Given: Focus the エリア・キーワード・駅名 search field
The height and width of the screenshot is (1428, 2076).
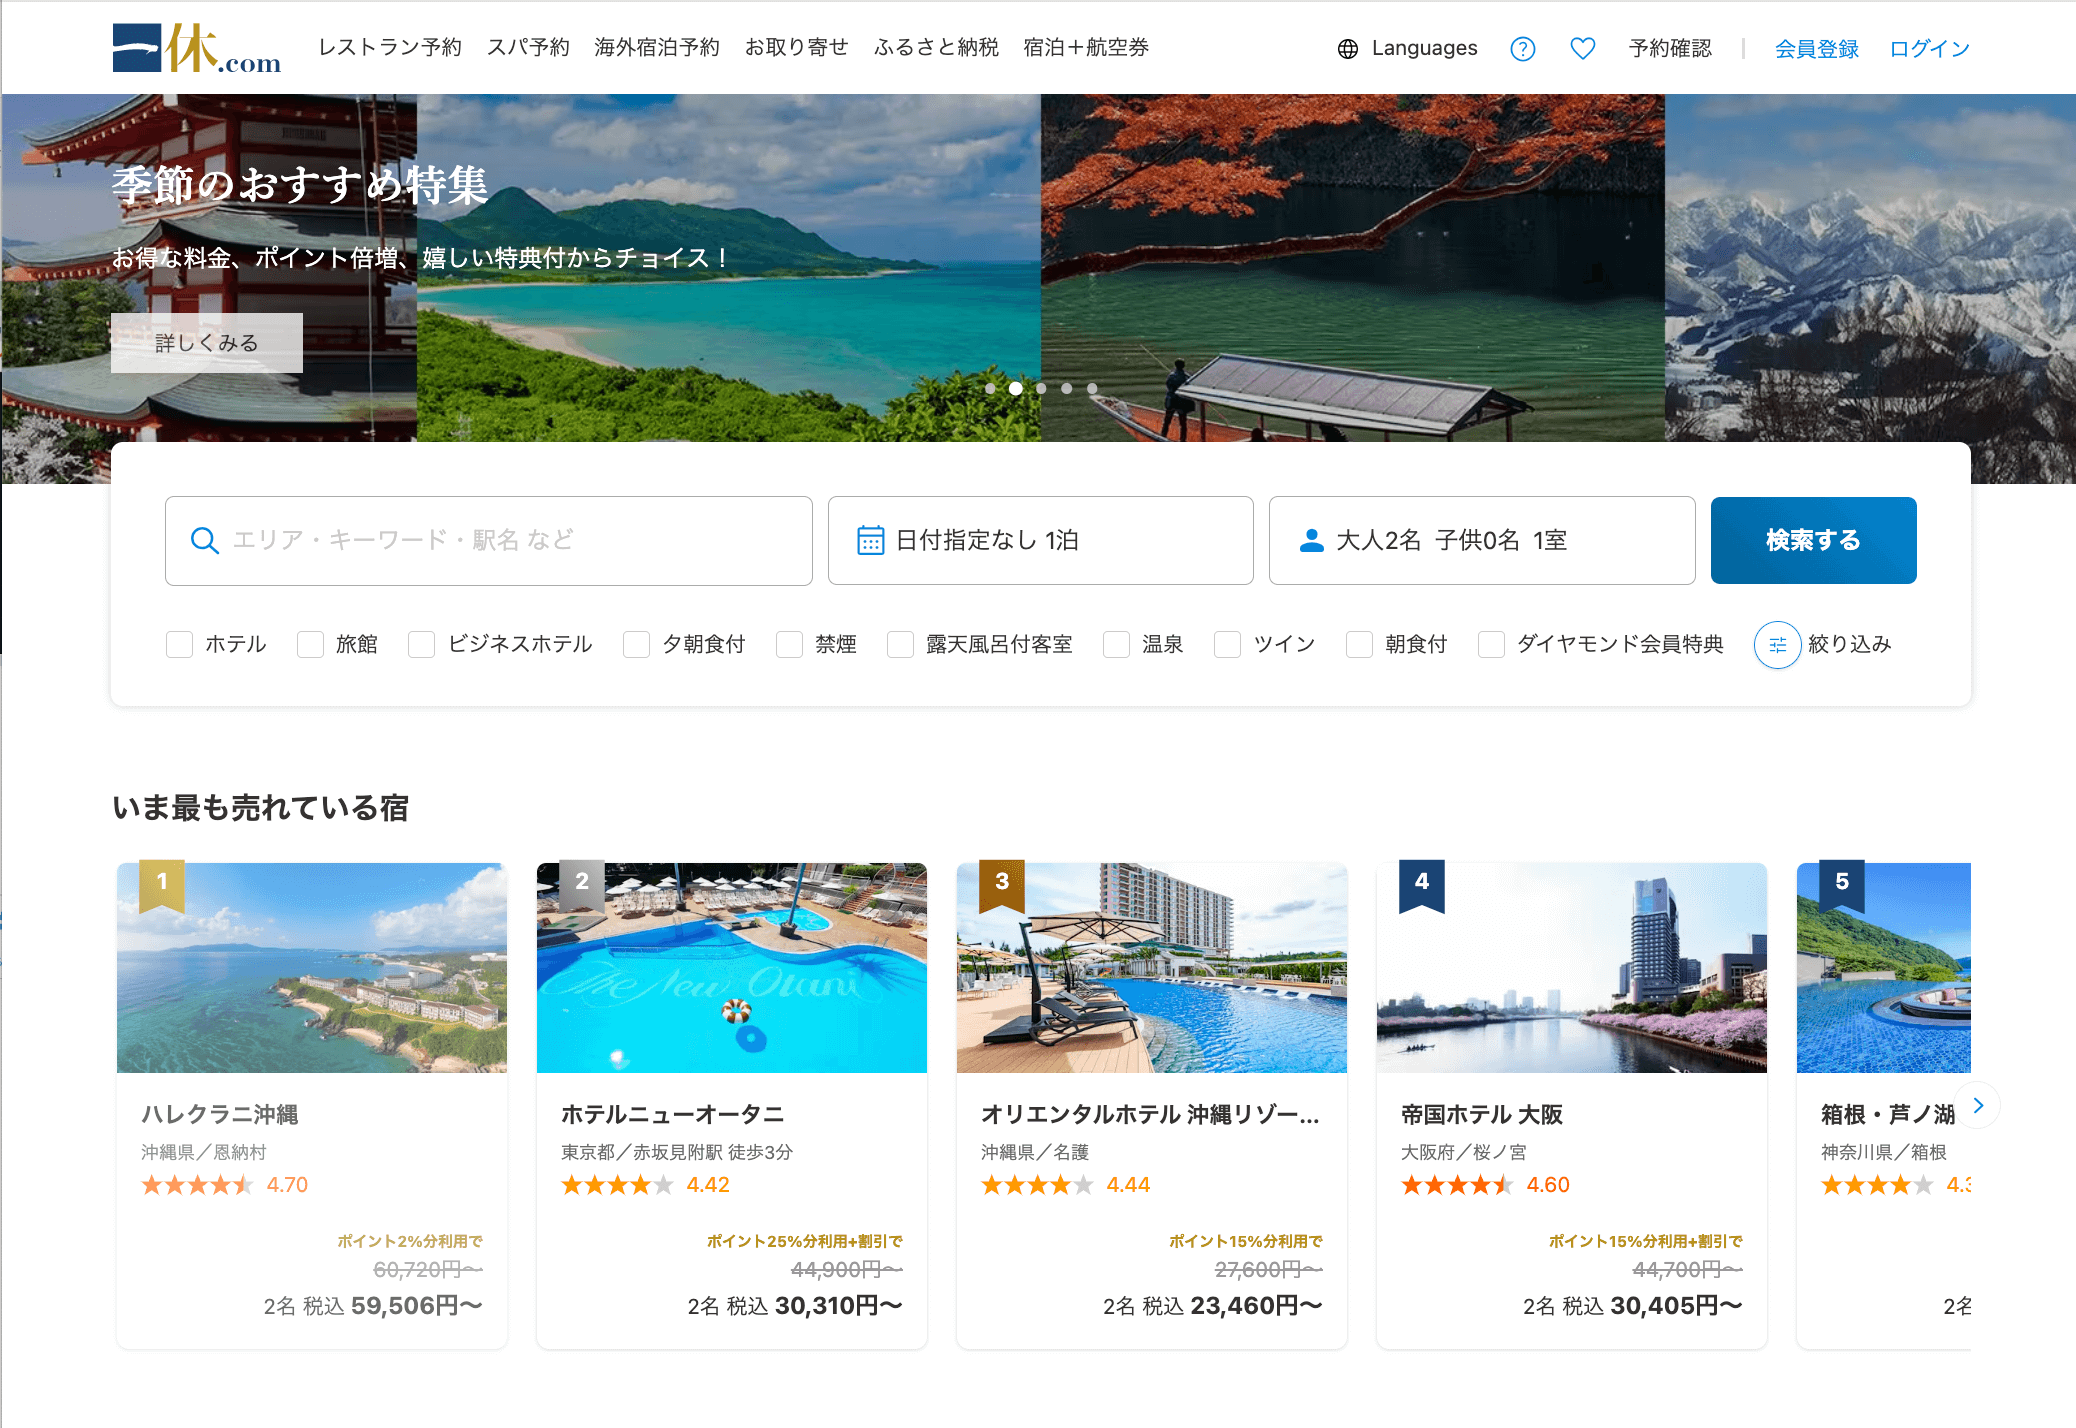Looking at the screenshot, I should pyautogui.click(x=489, y=541).
